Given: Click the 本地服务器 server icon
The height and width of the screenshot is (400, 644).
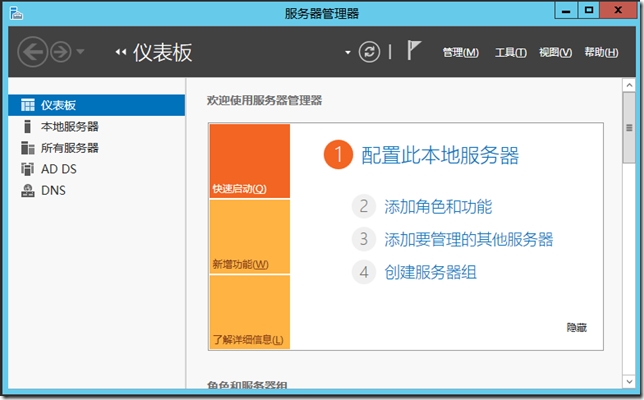Looking at the screenshot, I should point(28,126).
